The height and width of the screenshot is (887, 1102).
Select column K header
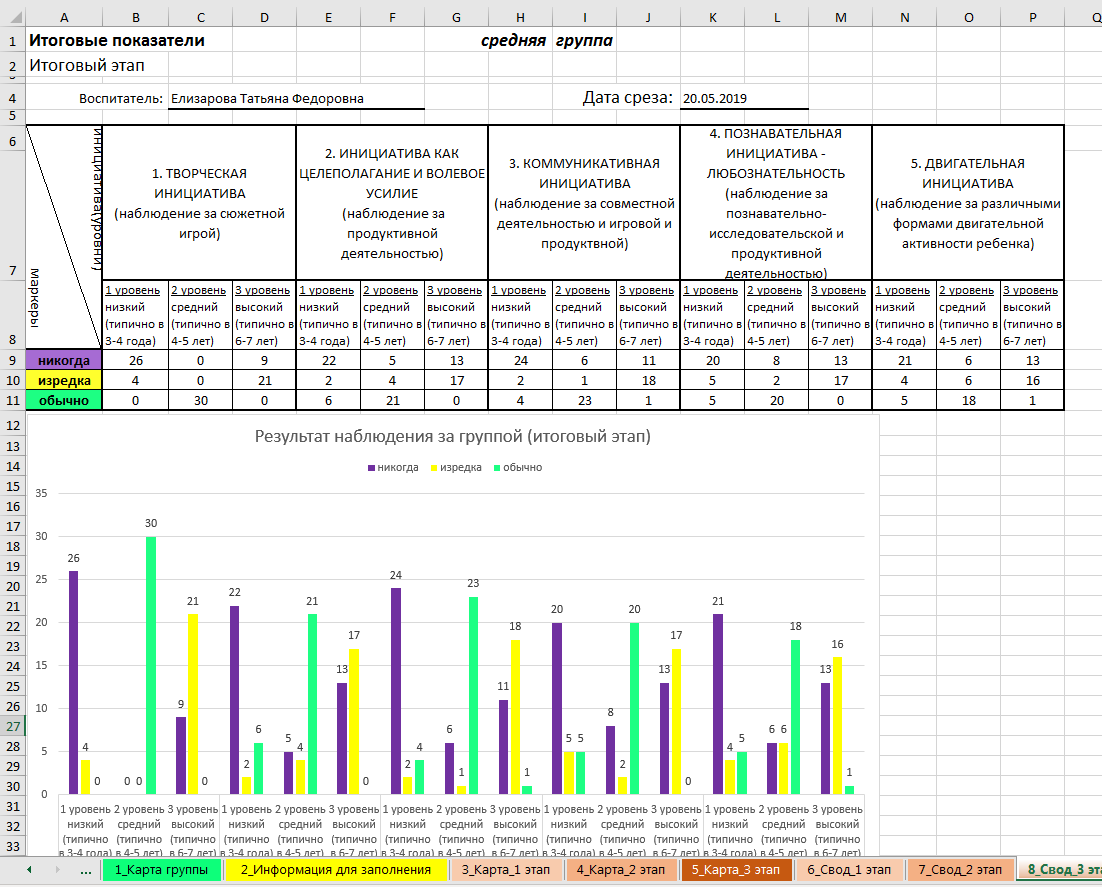click(x=713, y=18)
